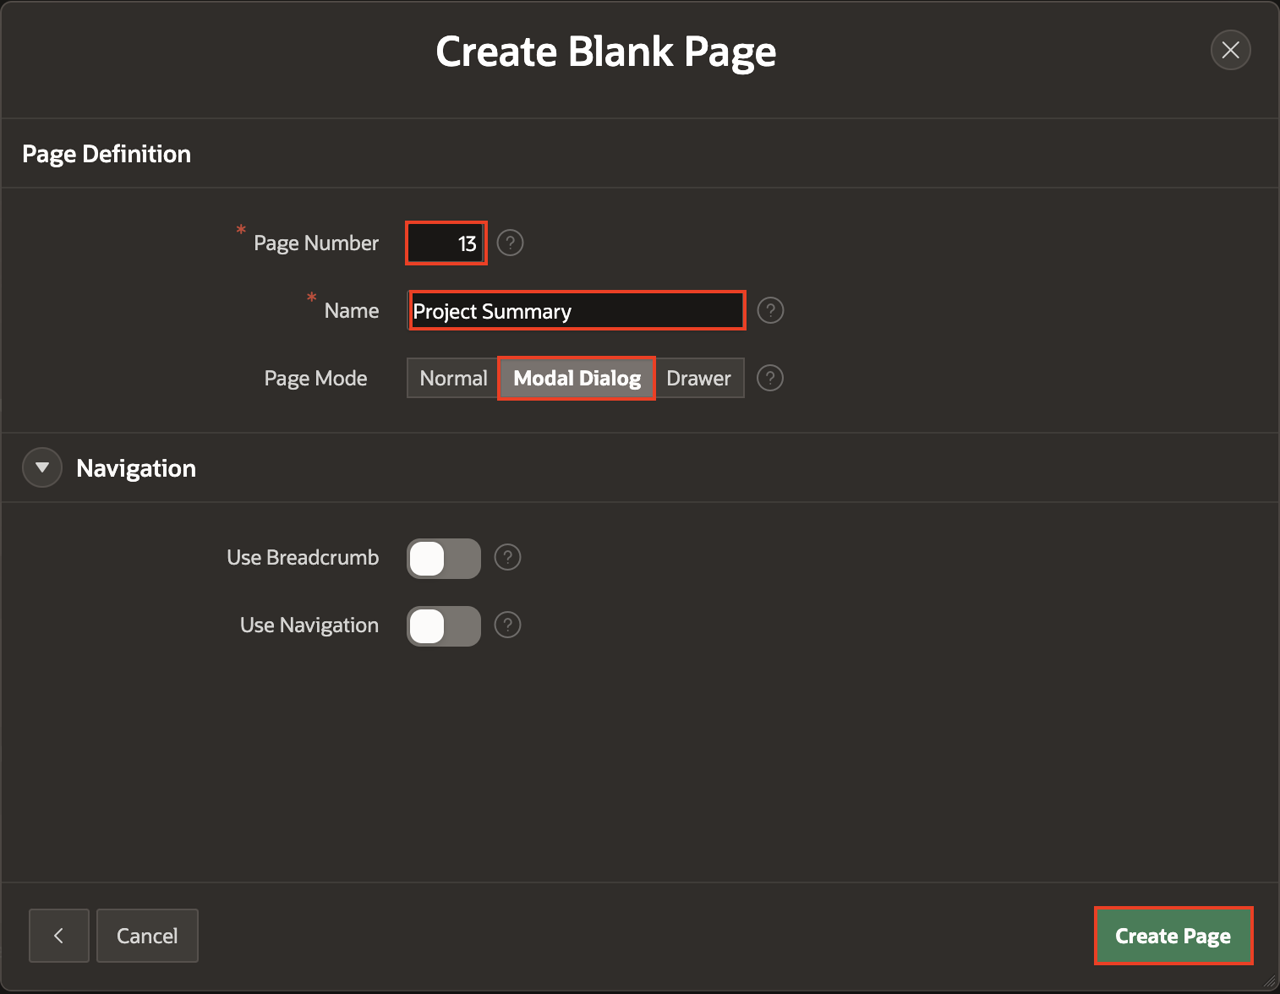Open help for the Page Number field
Viewport: 1280px width, 994px height.
[510, 243]
